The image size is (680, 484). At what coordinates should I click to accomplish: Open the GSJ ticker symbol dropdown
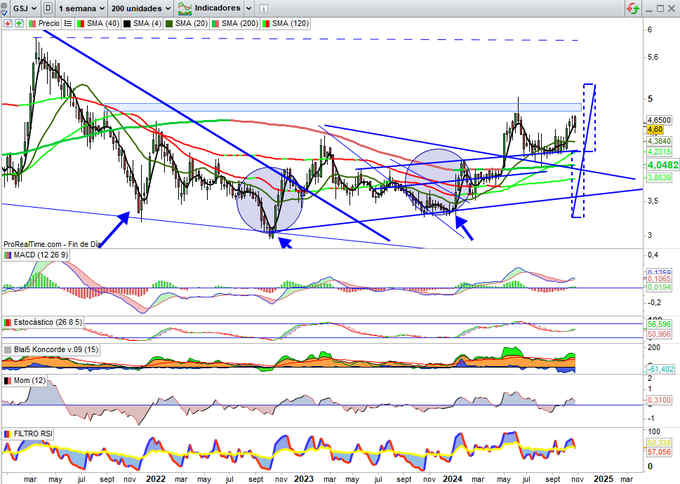click(x=24, y=8)
